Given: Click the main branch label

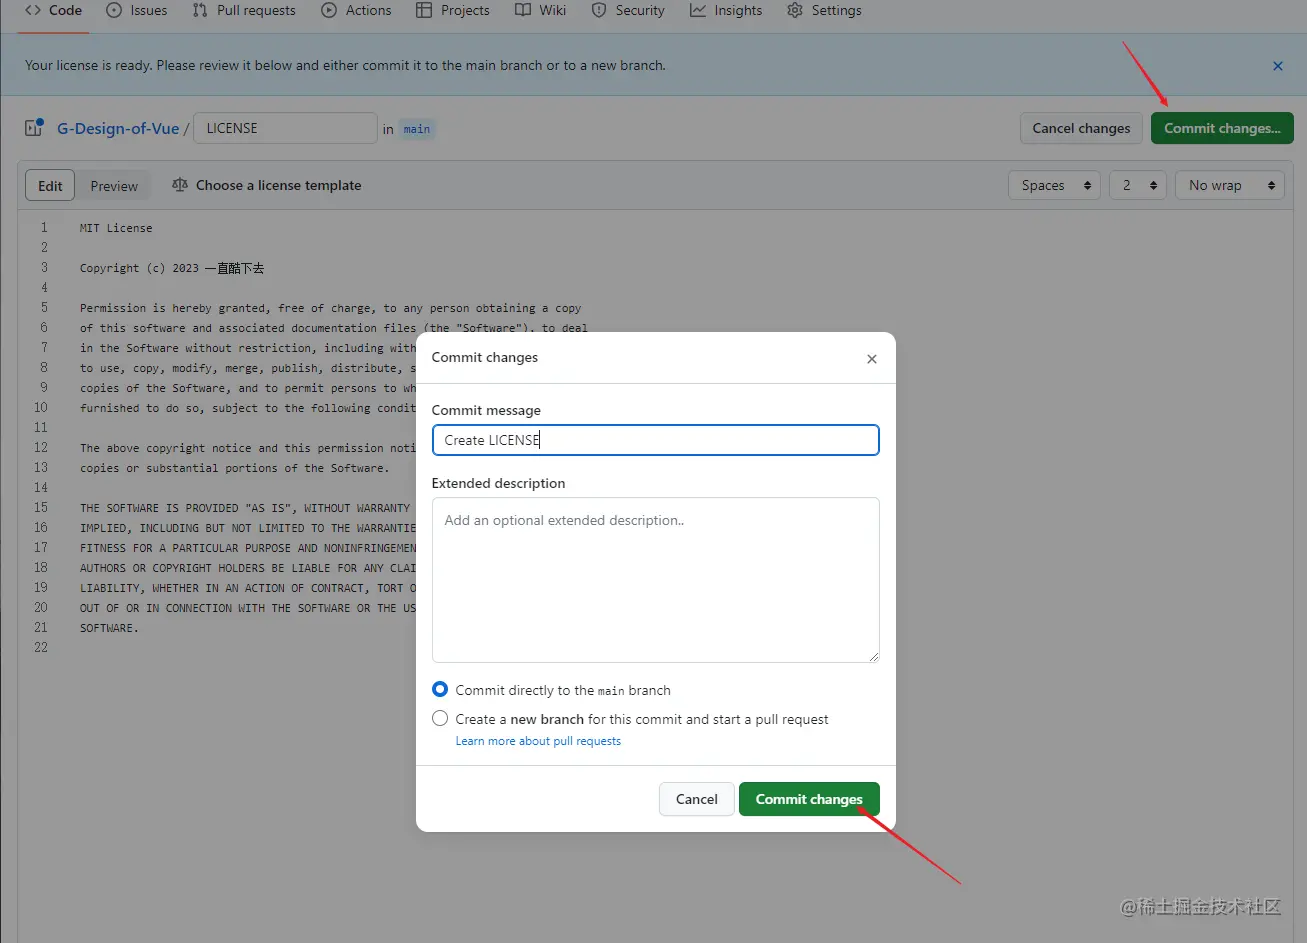Looking at the screenshot, I should pyautogui.click(x=417, y=129).
